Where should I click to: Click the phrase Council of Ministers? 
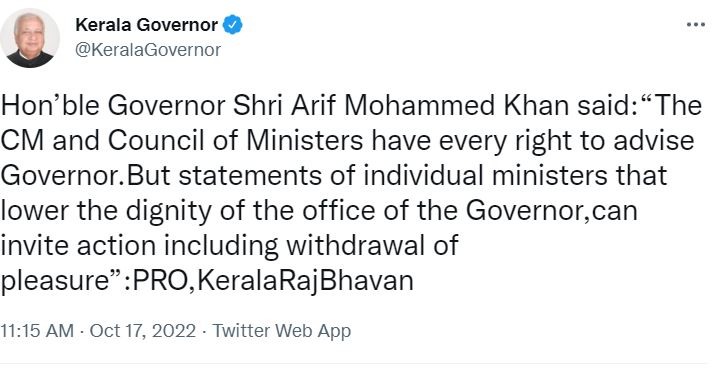(235, 140)
